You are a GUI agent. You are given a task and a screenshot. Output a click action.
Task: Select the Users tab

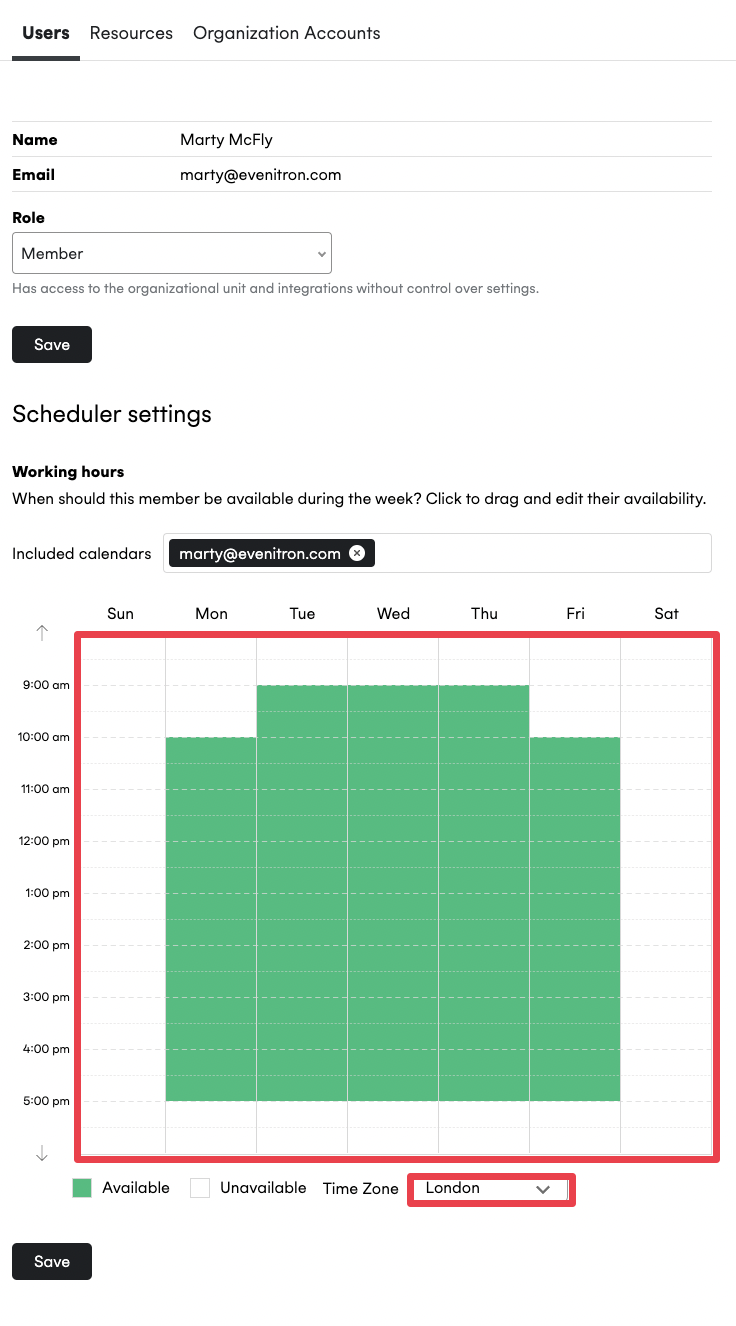[46, 33]
